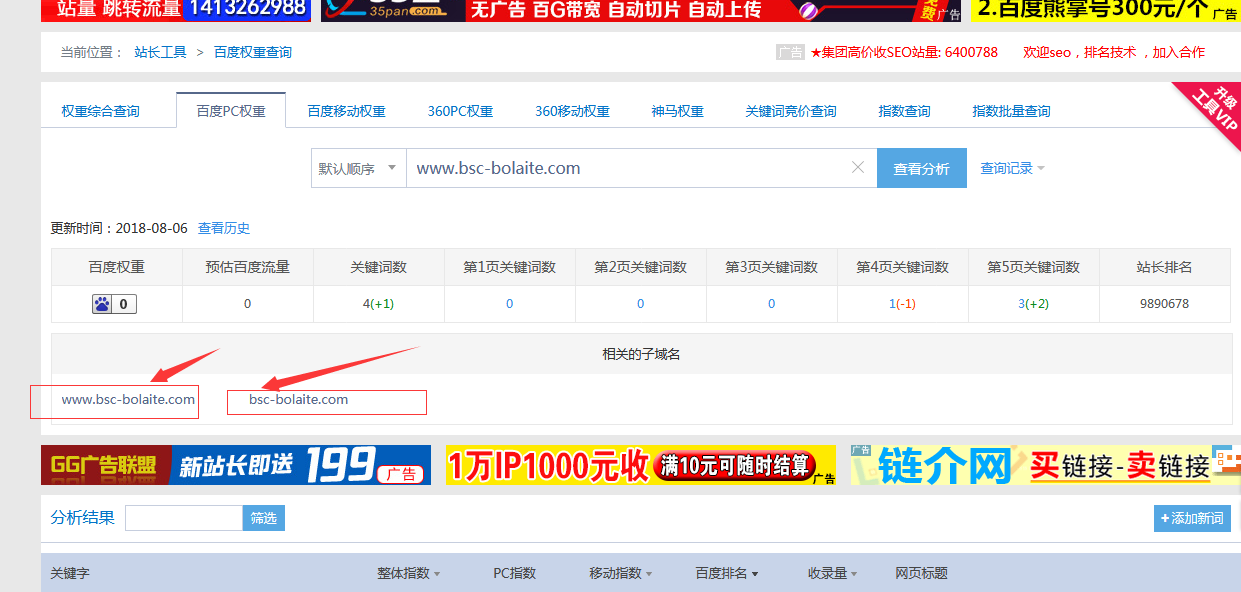Switch to the 指数批量查询 tab
Image resolution: width=1241 pixels, height=592 pixels.
(x=1011, y=111)
